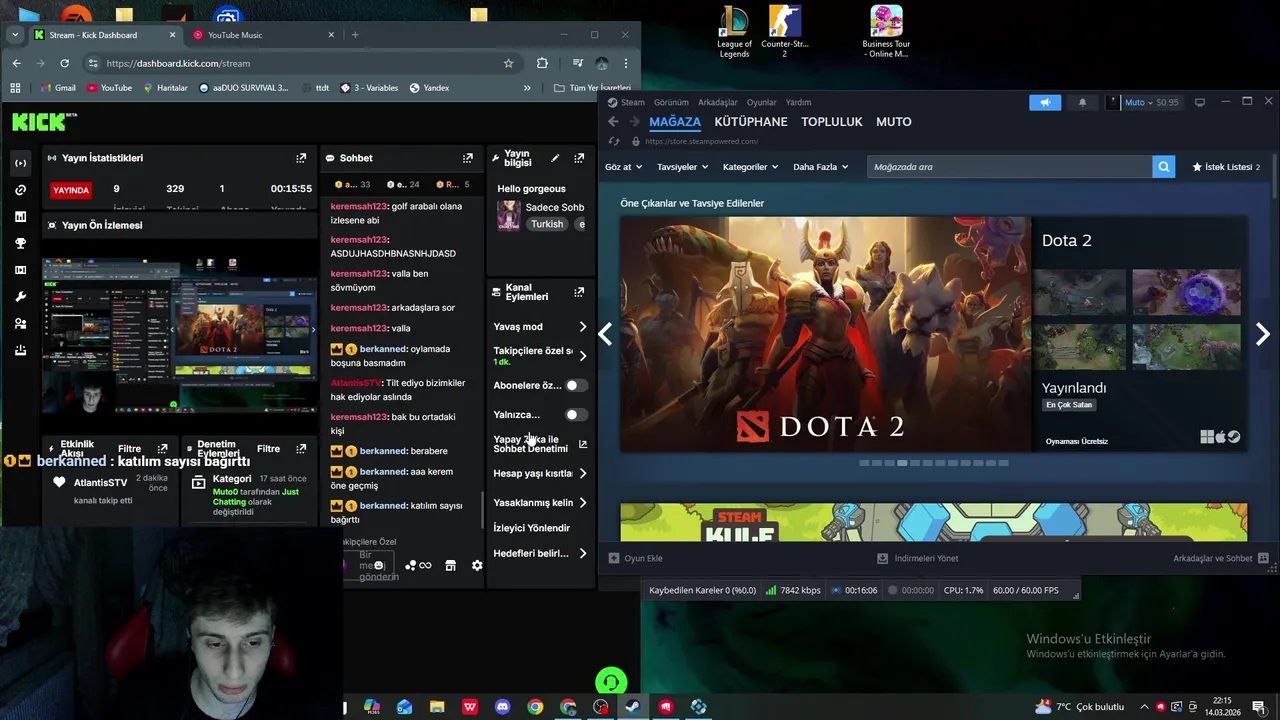Image resolution: width=1280 pixels, height=720 pixels.
Task: Click Filtre in Etkinlik Akışı panel
Action: (x=129, y=449)
